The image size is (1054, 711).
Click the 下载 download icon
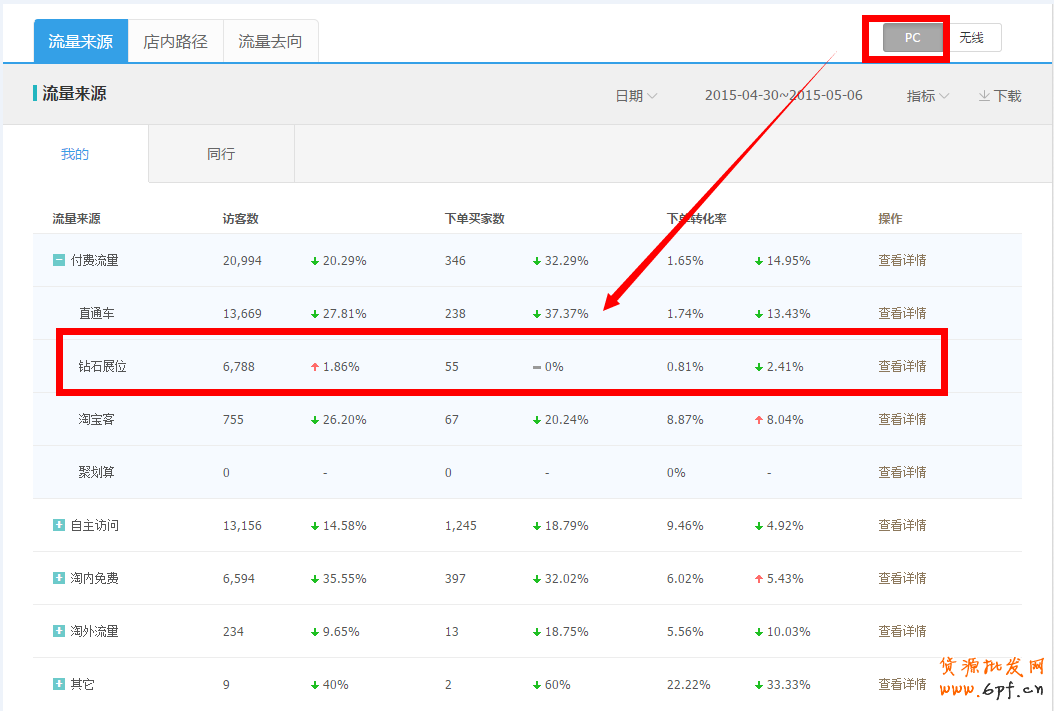[984, 96]
